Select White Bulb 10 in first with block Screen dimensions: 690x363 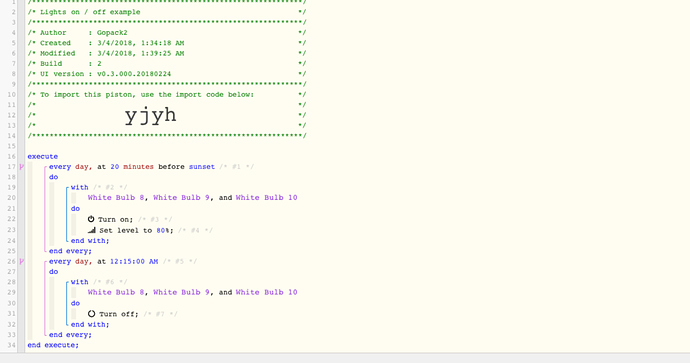[x=267, y=198]
